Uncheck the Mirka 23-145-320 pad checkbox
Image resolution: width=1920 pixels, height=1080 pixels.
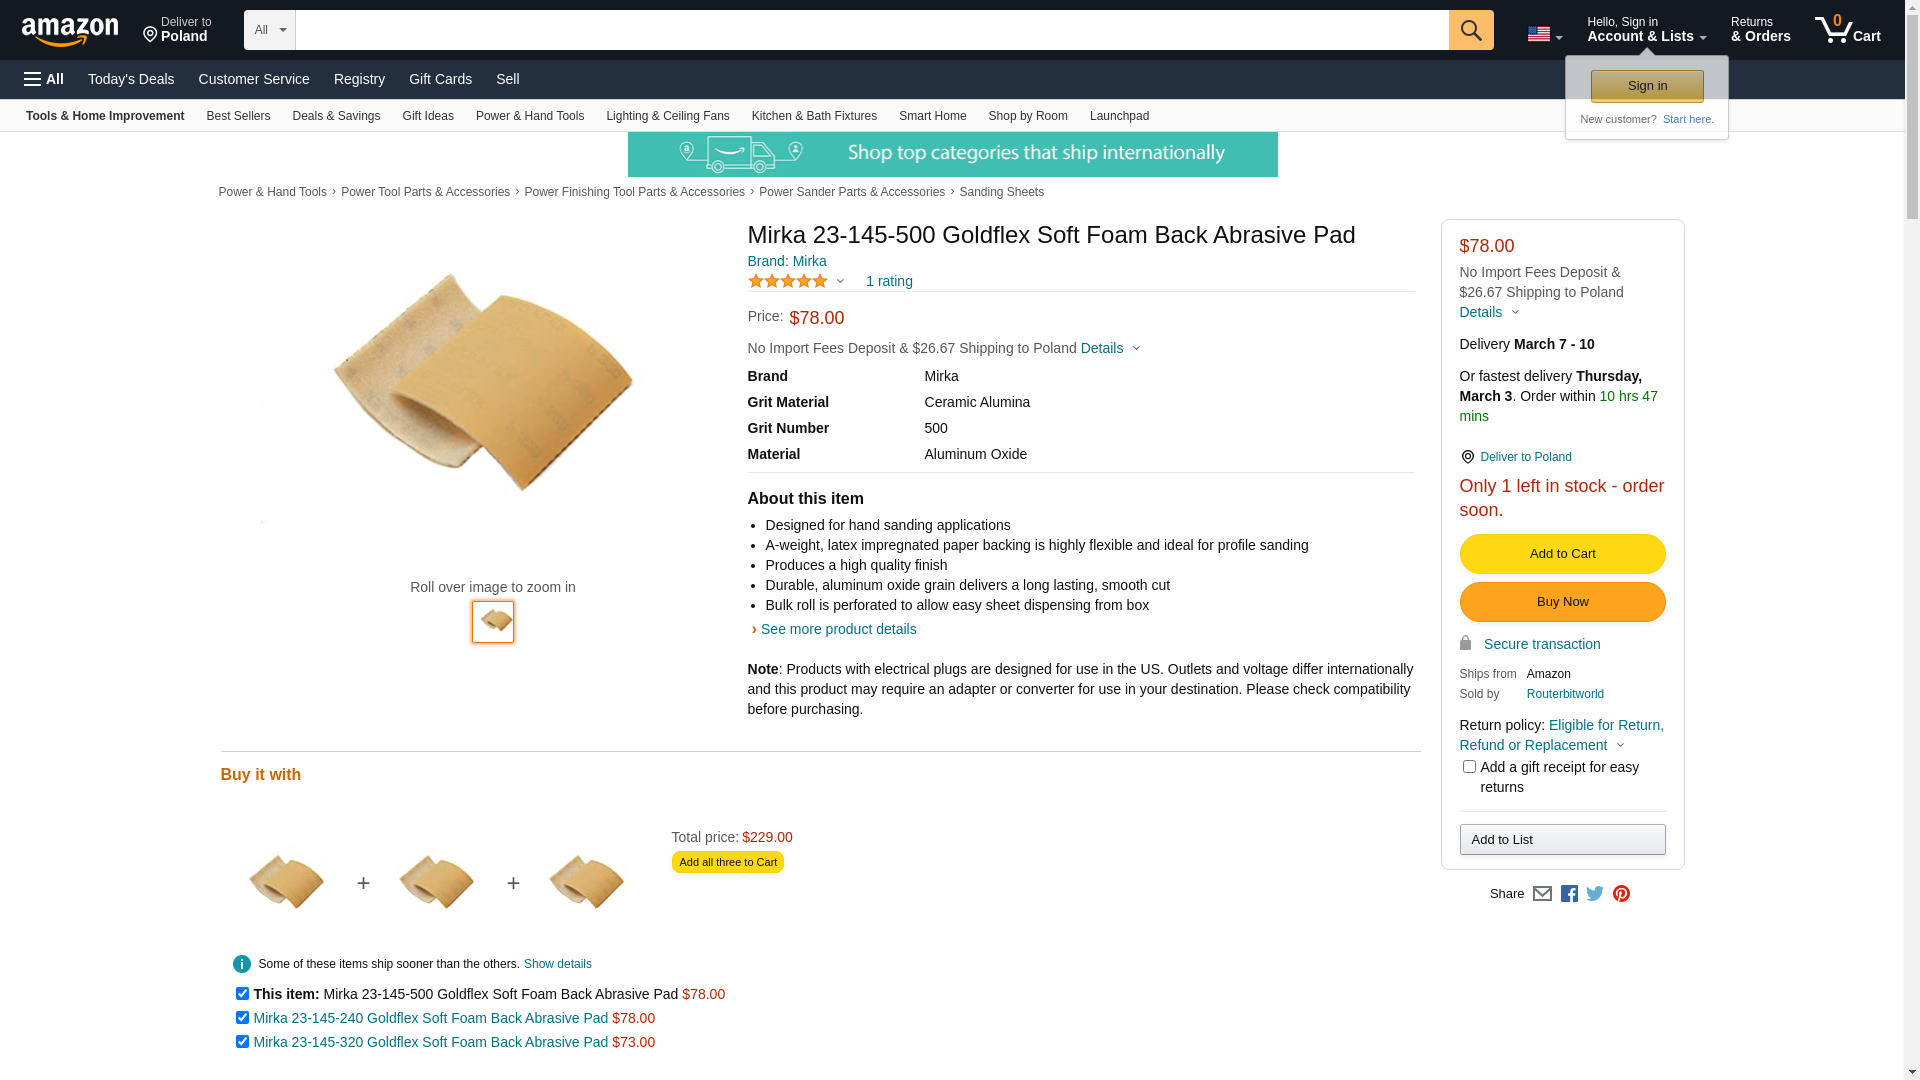point(242,1042)
